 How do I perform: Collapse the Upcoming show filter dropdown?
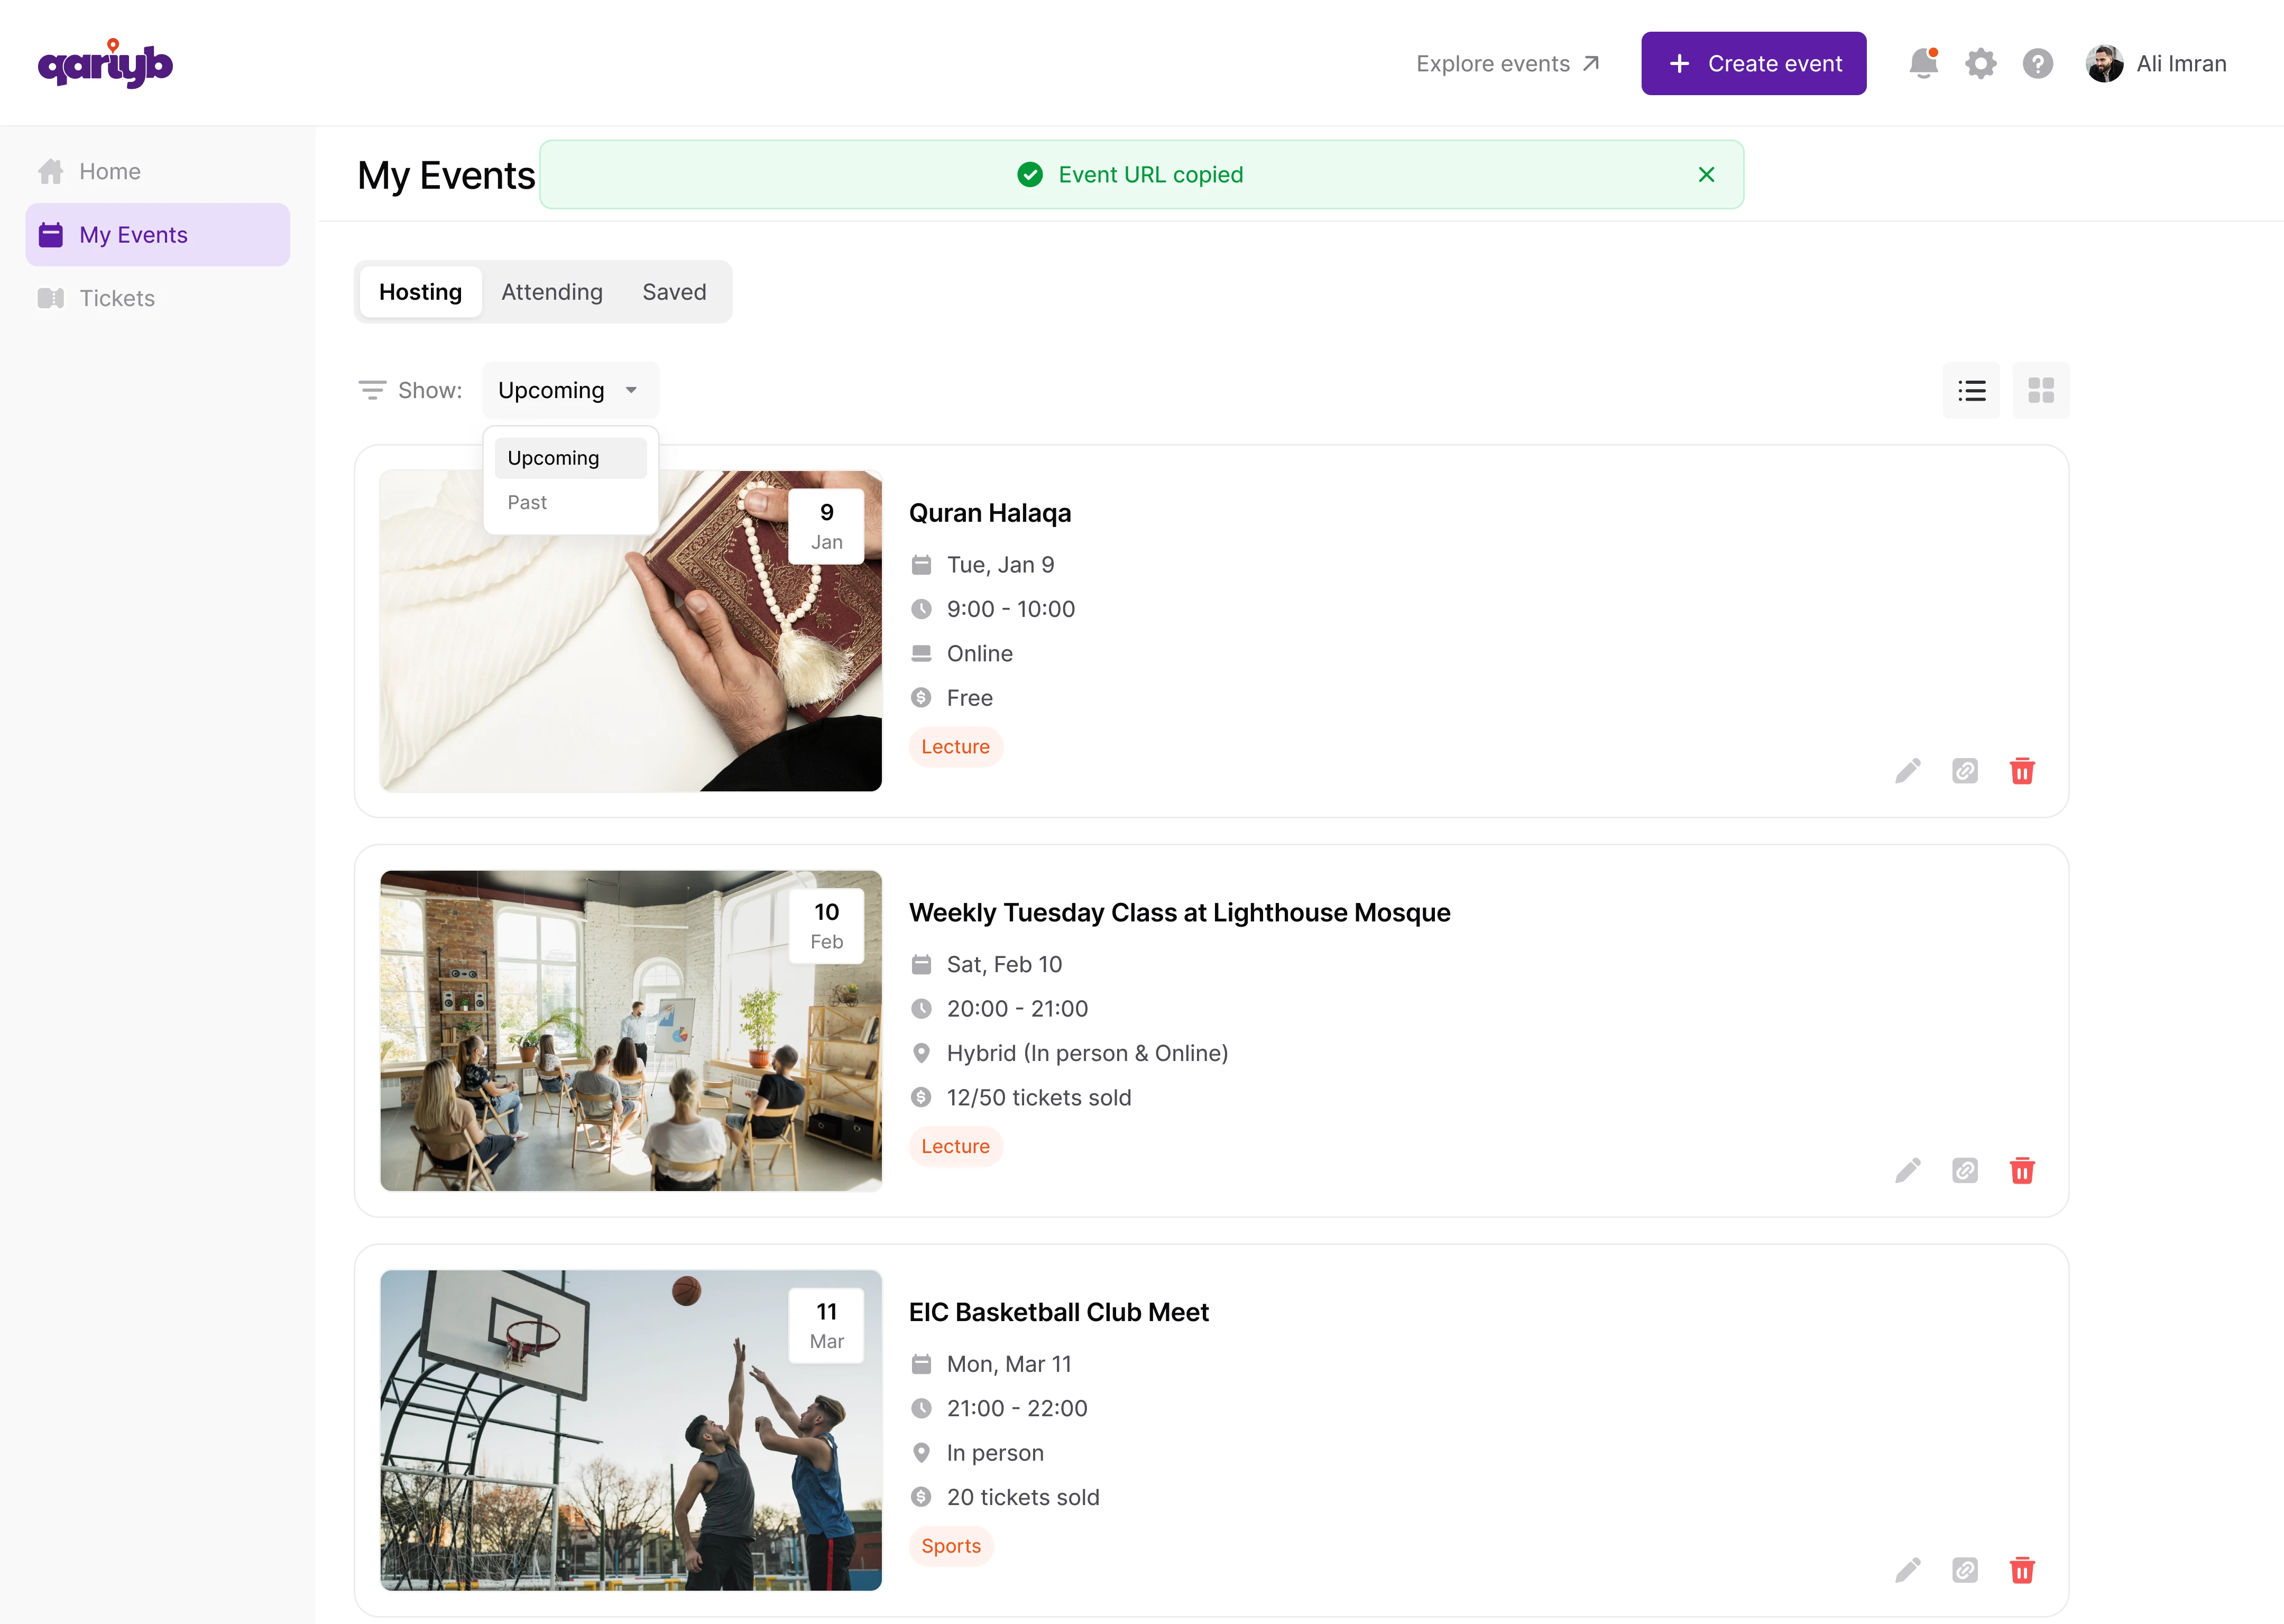pyautogui.click(x=570, y=391)
